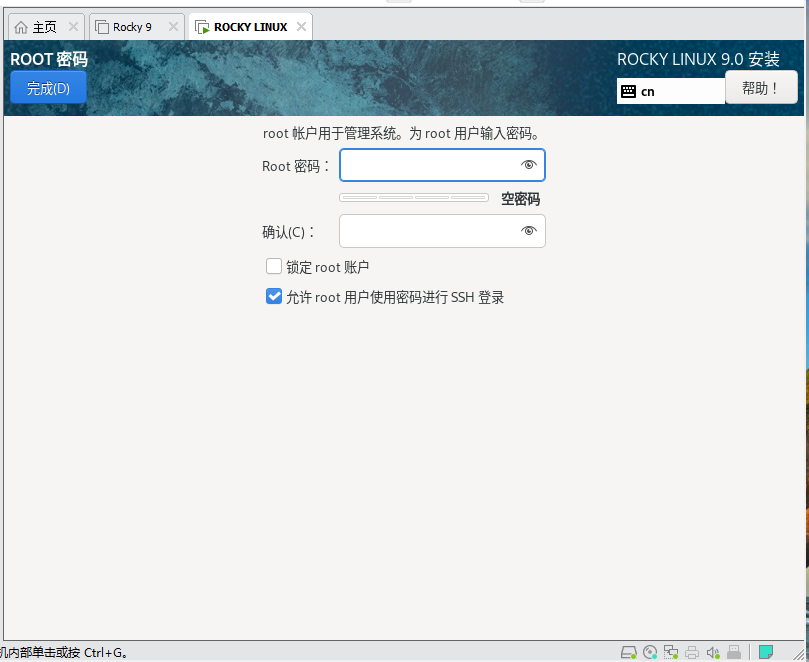
Task: Click the sound card status icon
Action: tap(713, 652)
